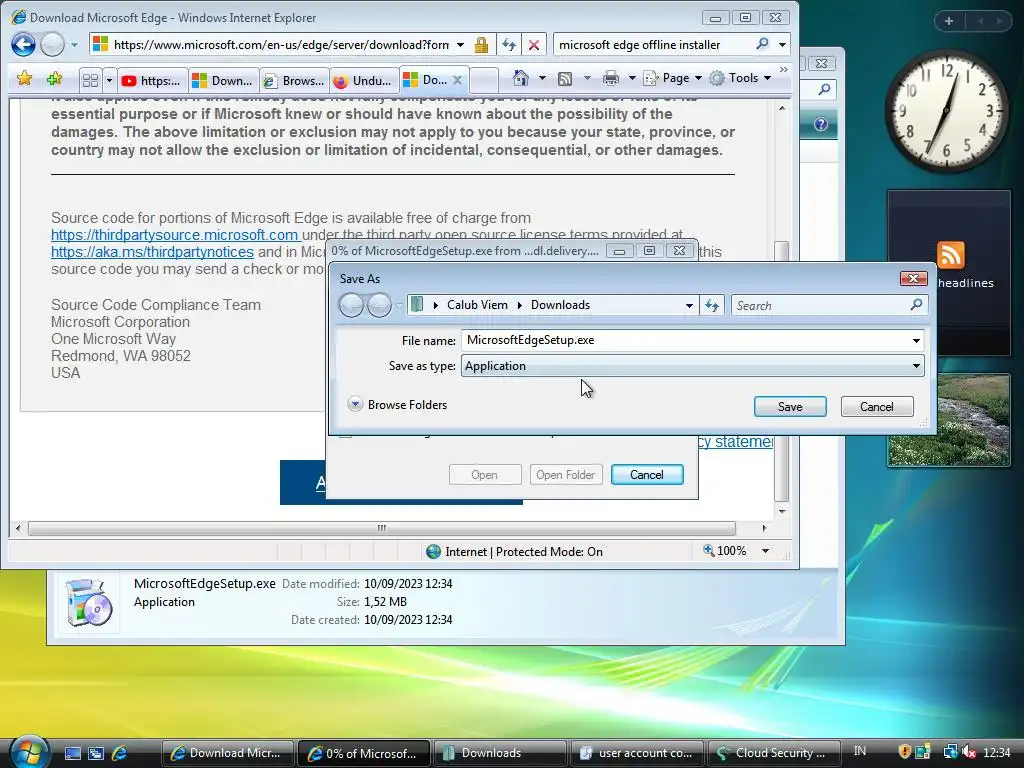Click the Refresh icon next to the address bar
Viewport: 1024px width, 768px height.
(509, 44)
